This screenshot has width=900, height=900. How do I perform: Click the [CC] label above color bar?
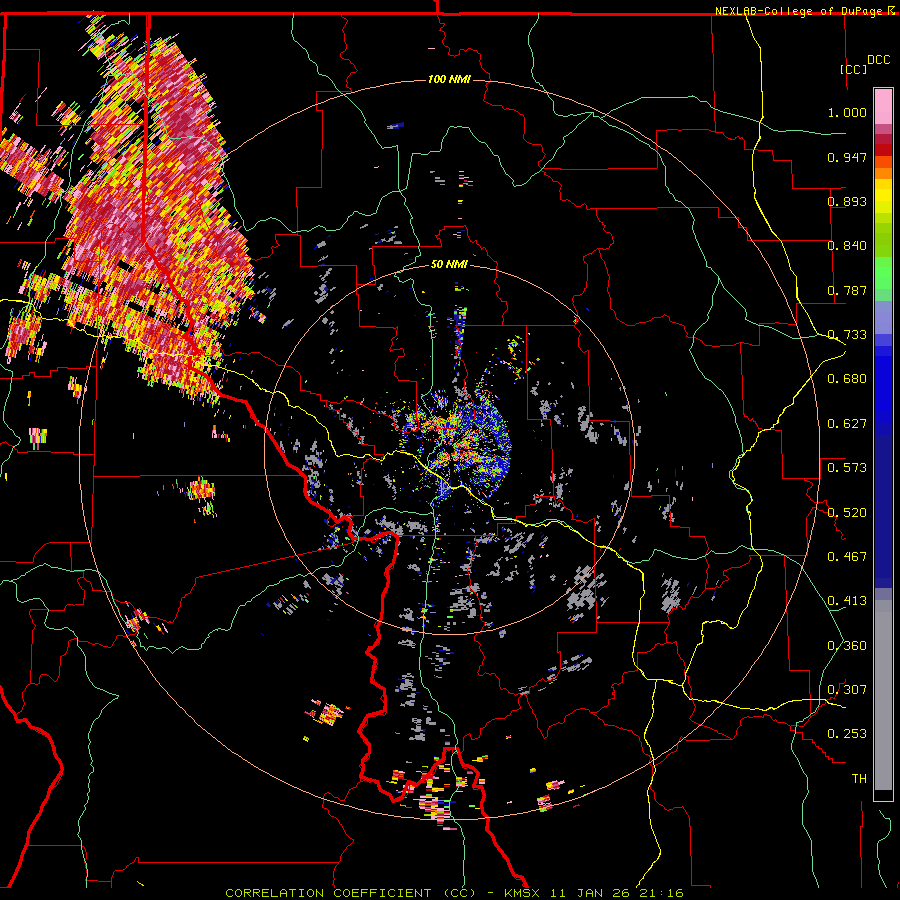click(x=854, y=69)
